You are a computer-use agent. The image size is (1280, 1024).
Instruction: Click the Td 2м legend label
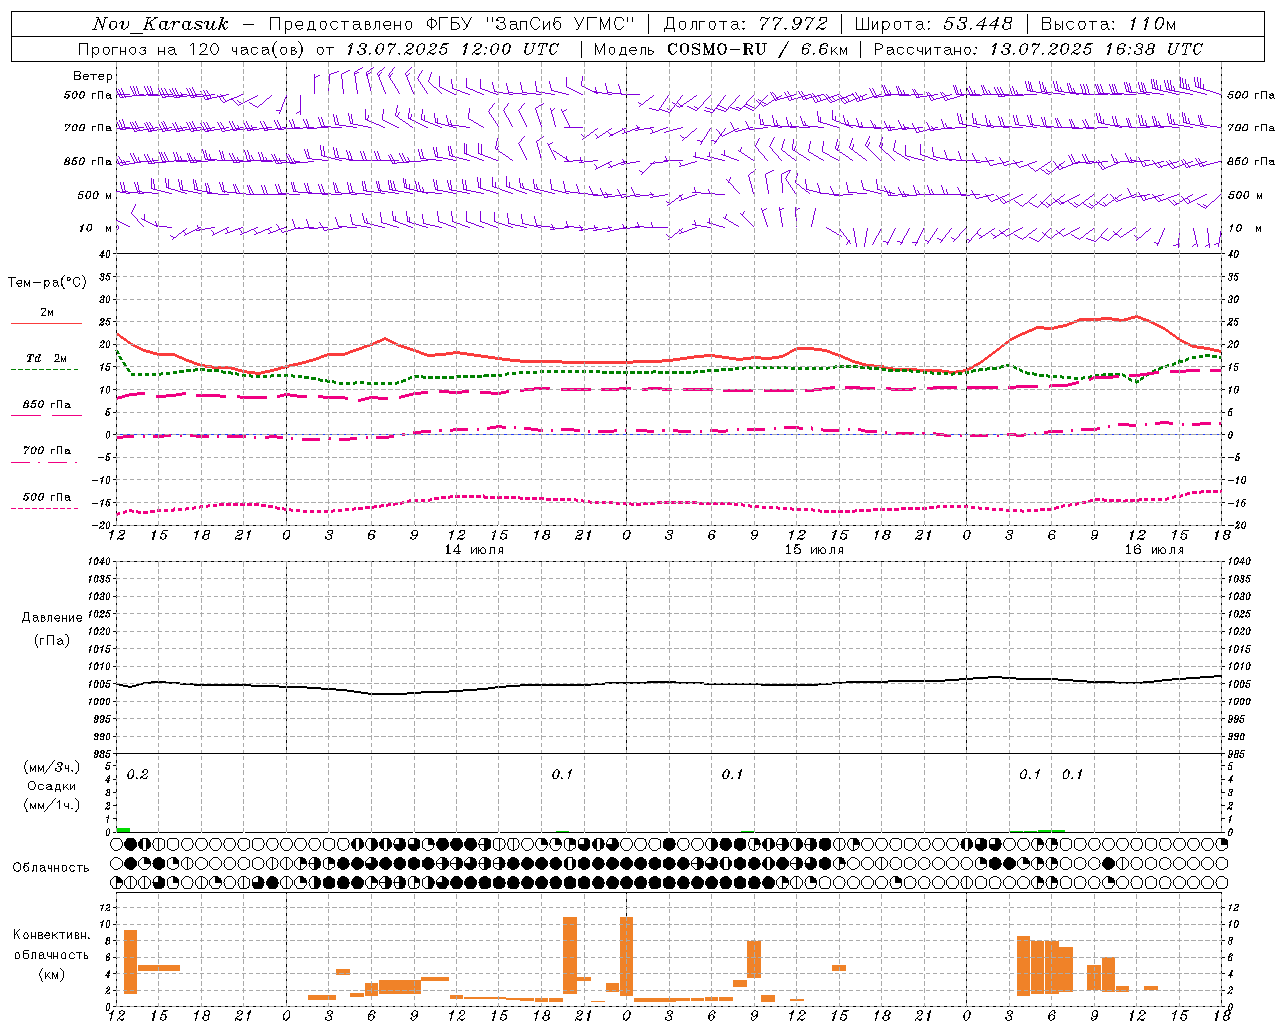47,358
